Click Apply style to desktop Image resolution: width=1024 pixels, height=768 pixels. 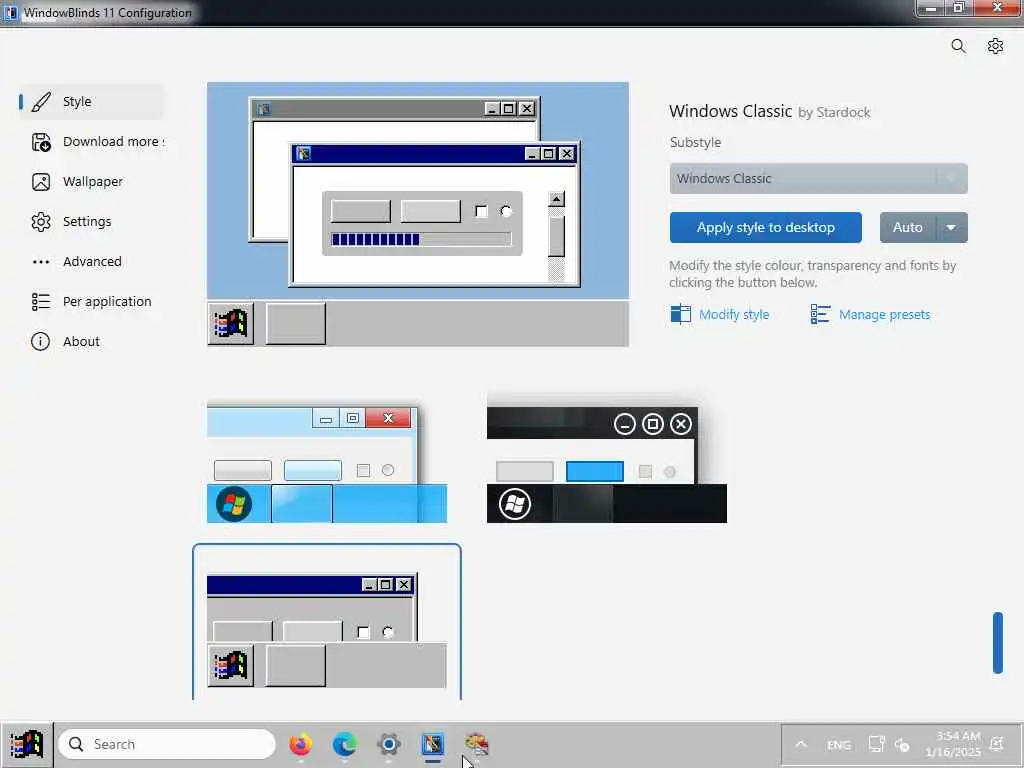pos(765,227)
